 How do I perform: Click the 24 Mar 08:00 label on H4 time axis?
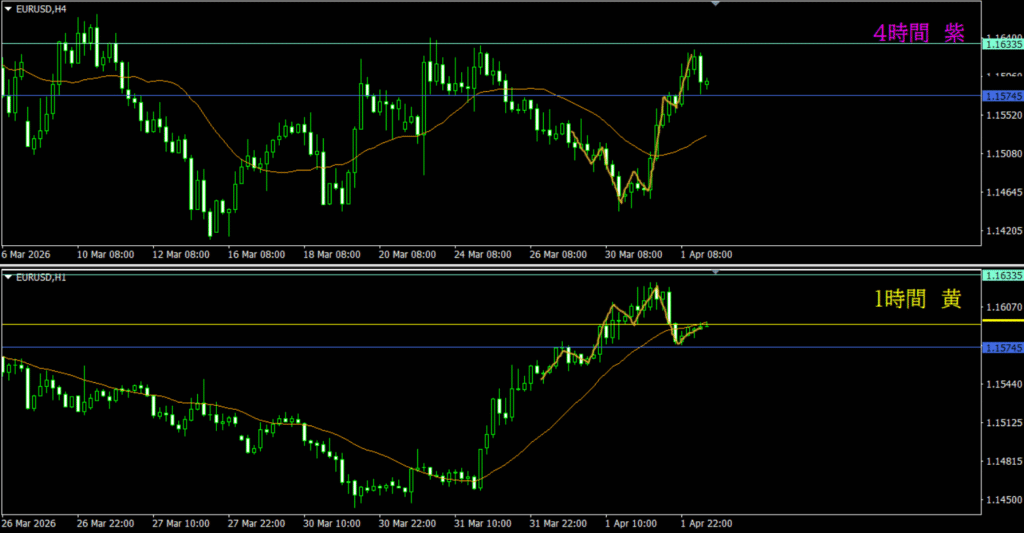pyautogui.click(x=483, y=255)
